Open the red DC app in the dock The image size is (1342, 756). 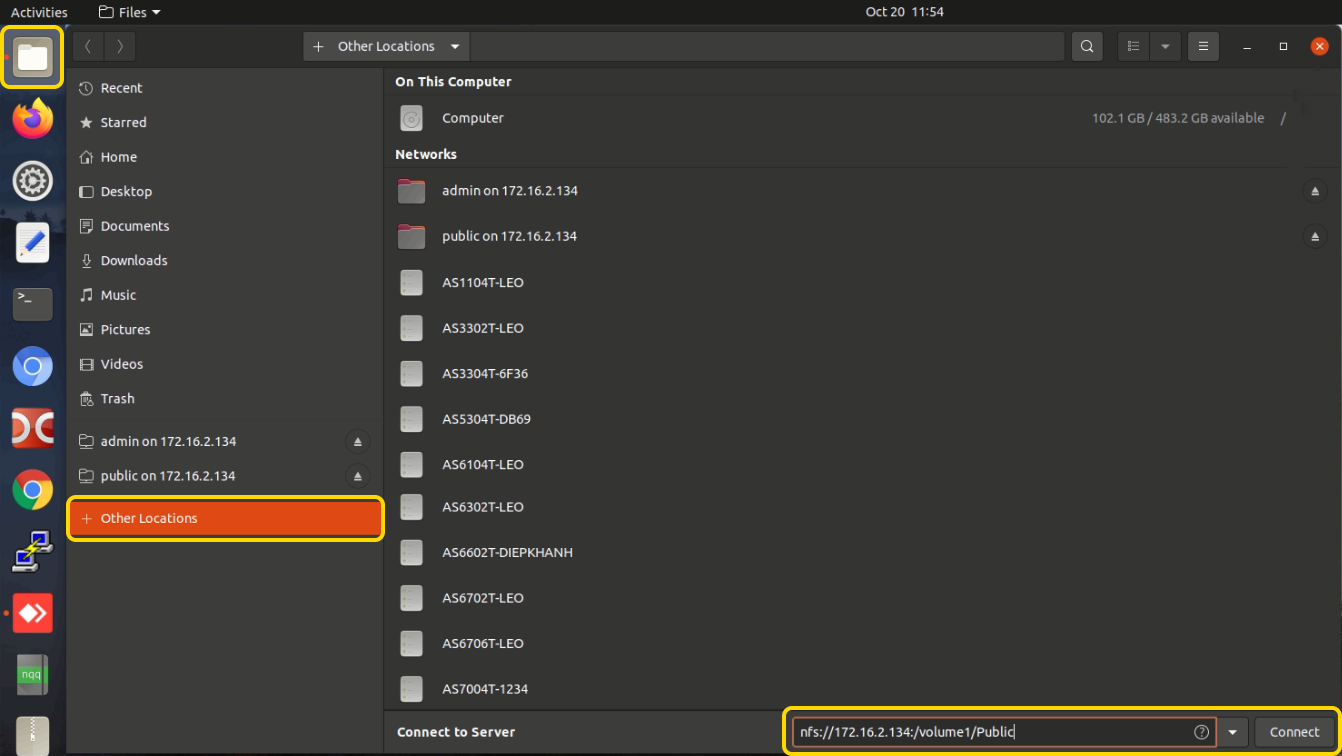pos(32,428)
